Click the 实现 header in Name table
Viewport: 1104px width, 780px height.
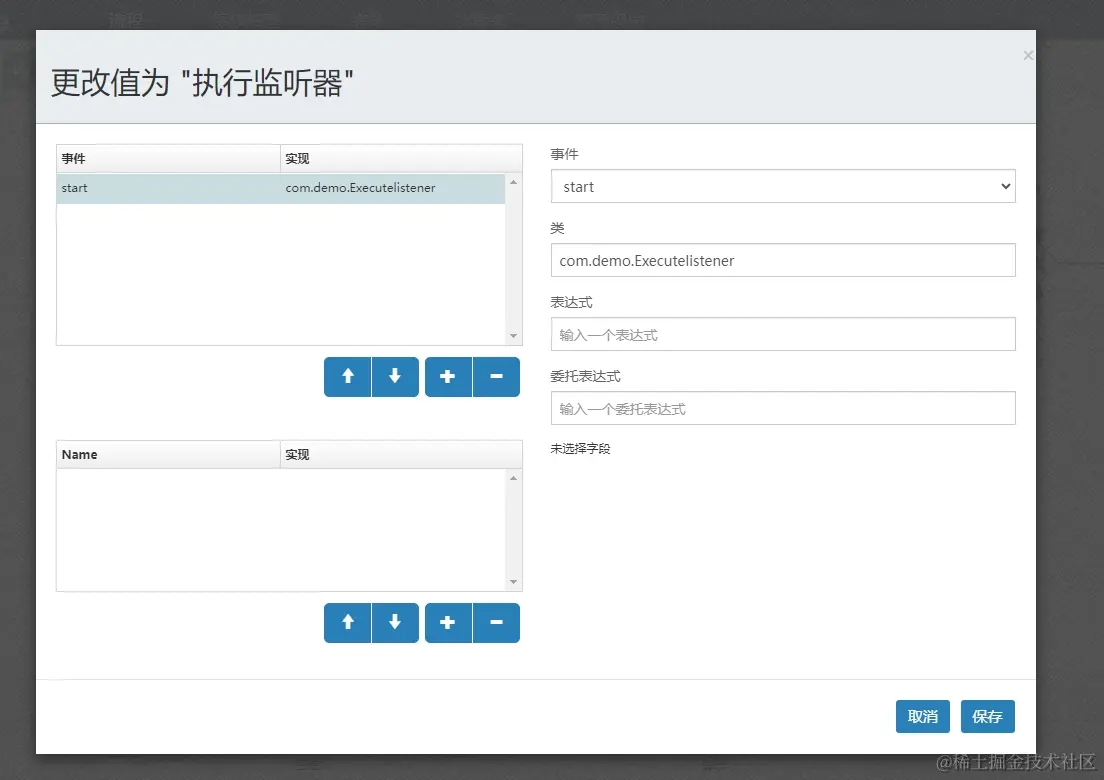click(x=401, y=455)
